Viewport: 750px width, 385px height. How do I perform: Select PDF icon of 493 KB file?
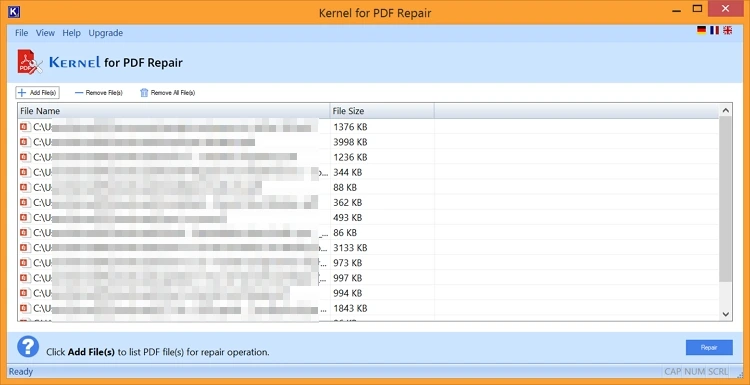(x=25, y=218)
